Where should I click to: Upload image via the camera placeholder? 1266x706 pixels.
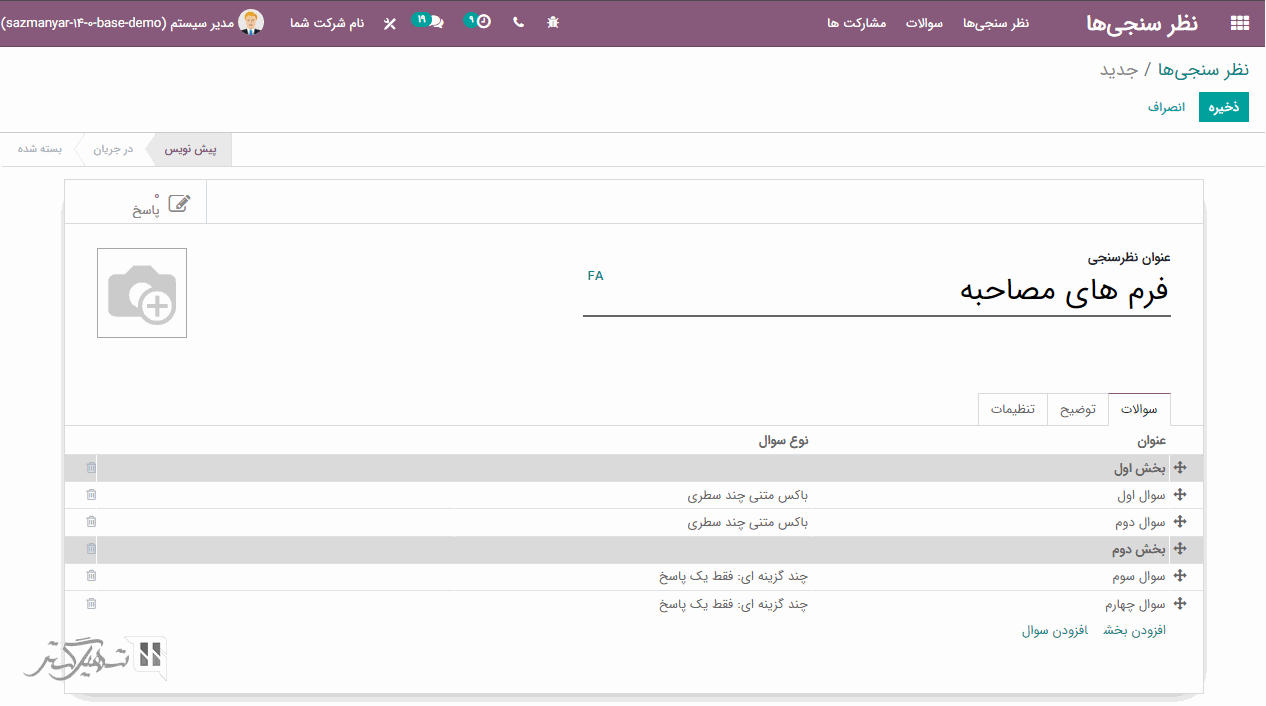[142, 293]
